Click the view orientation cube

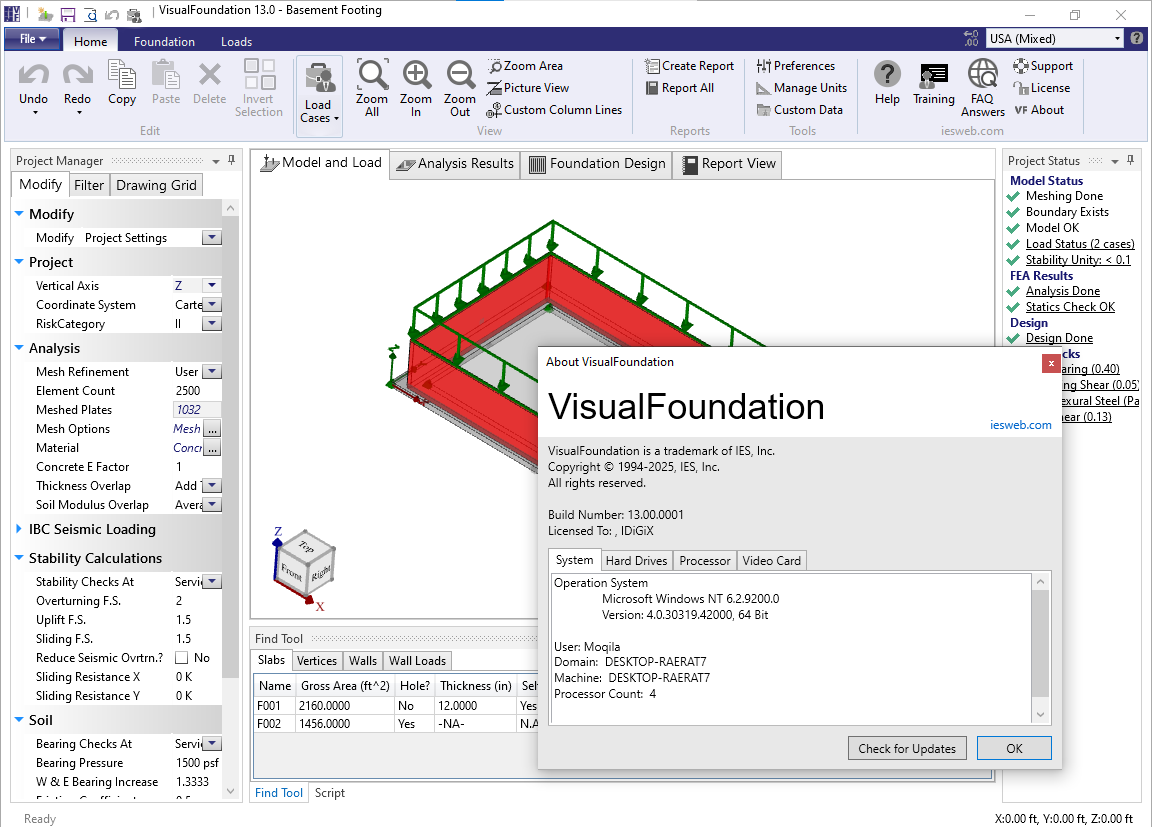pyautogui.click(x=307, y=566)
